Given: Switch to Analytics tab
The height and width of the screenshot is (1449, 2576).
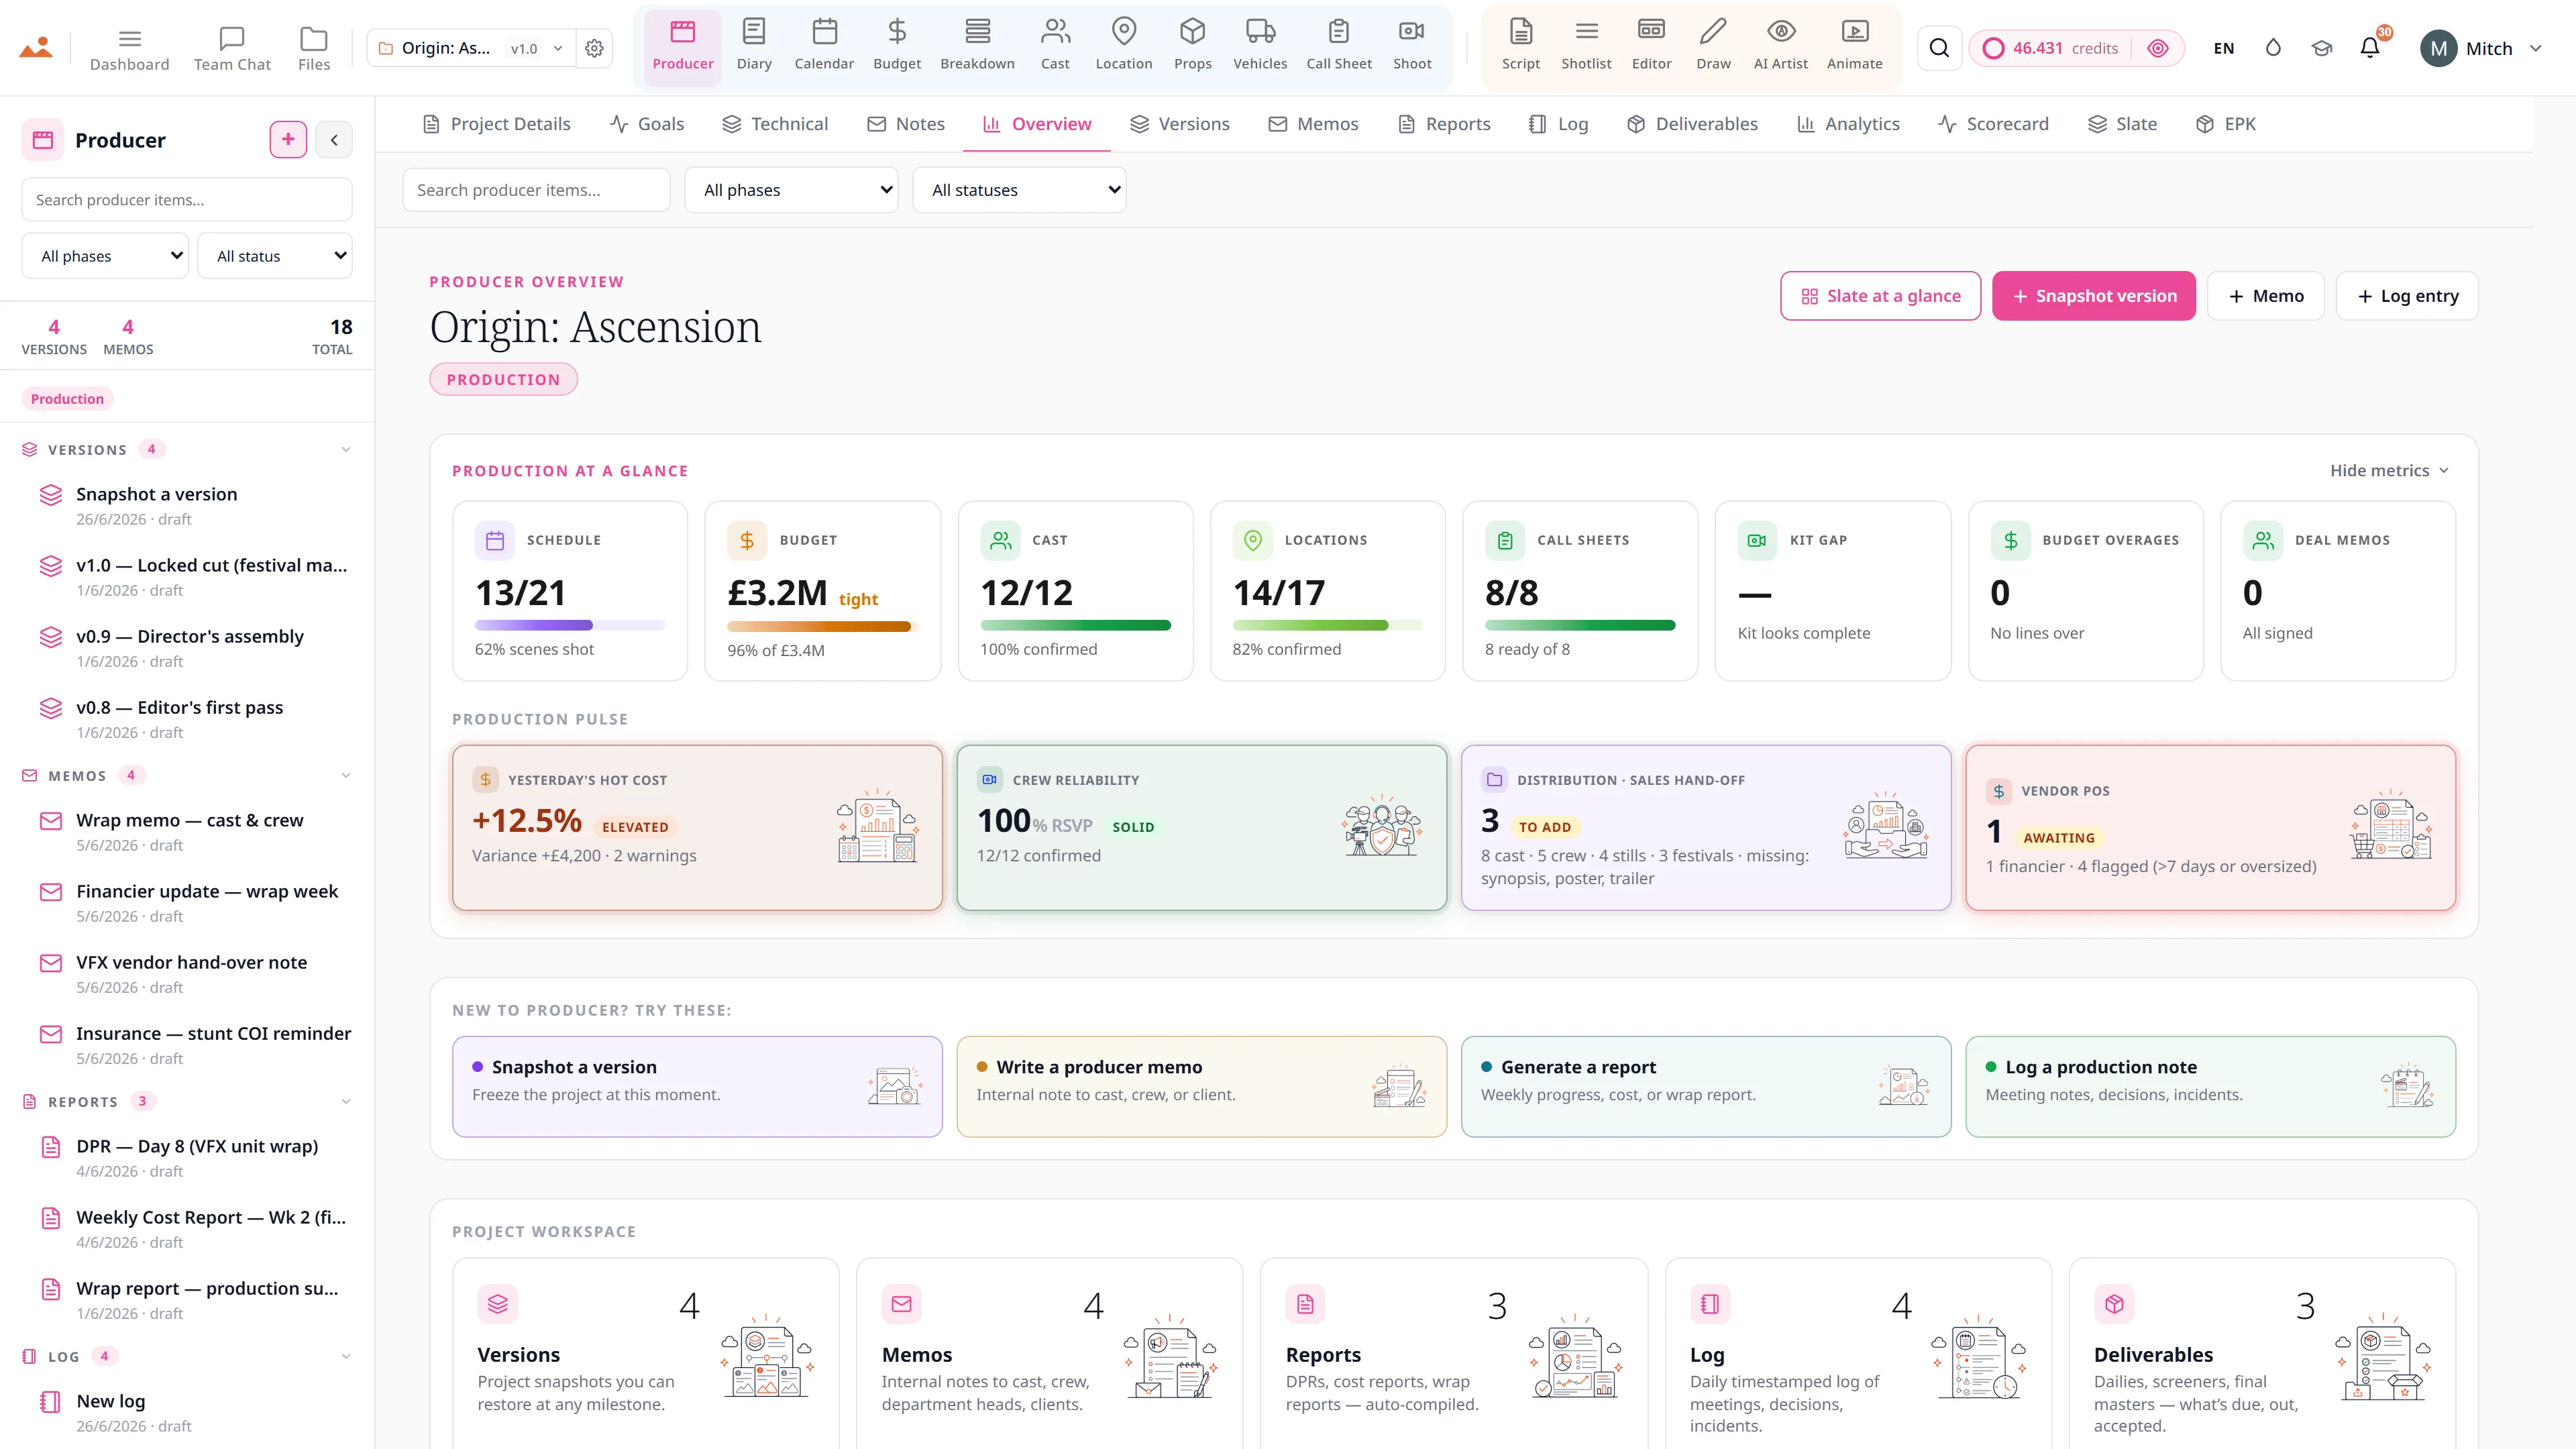Looking at the screenshot, I should tap(1848, 124).
